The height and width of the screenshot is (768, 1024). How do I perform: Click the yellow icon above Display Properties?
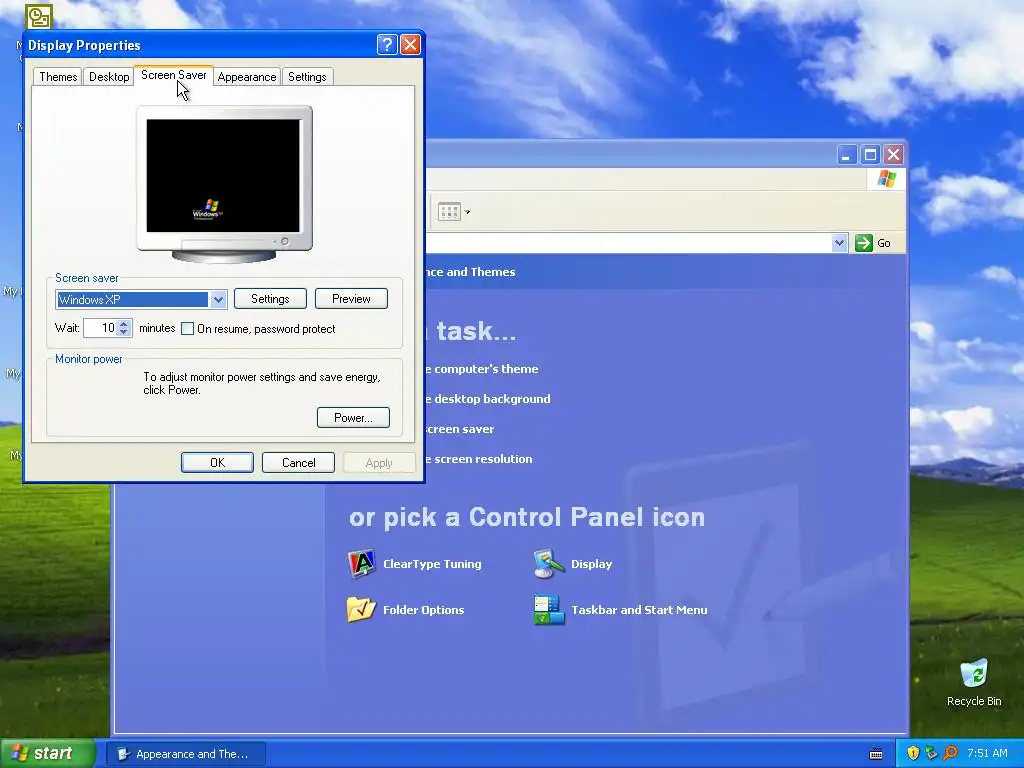tap(39, 16)
